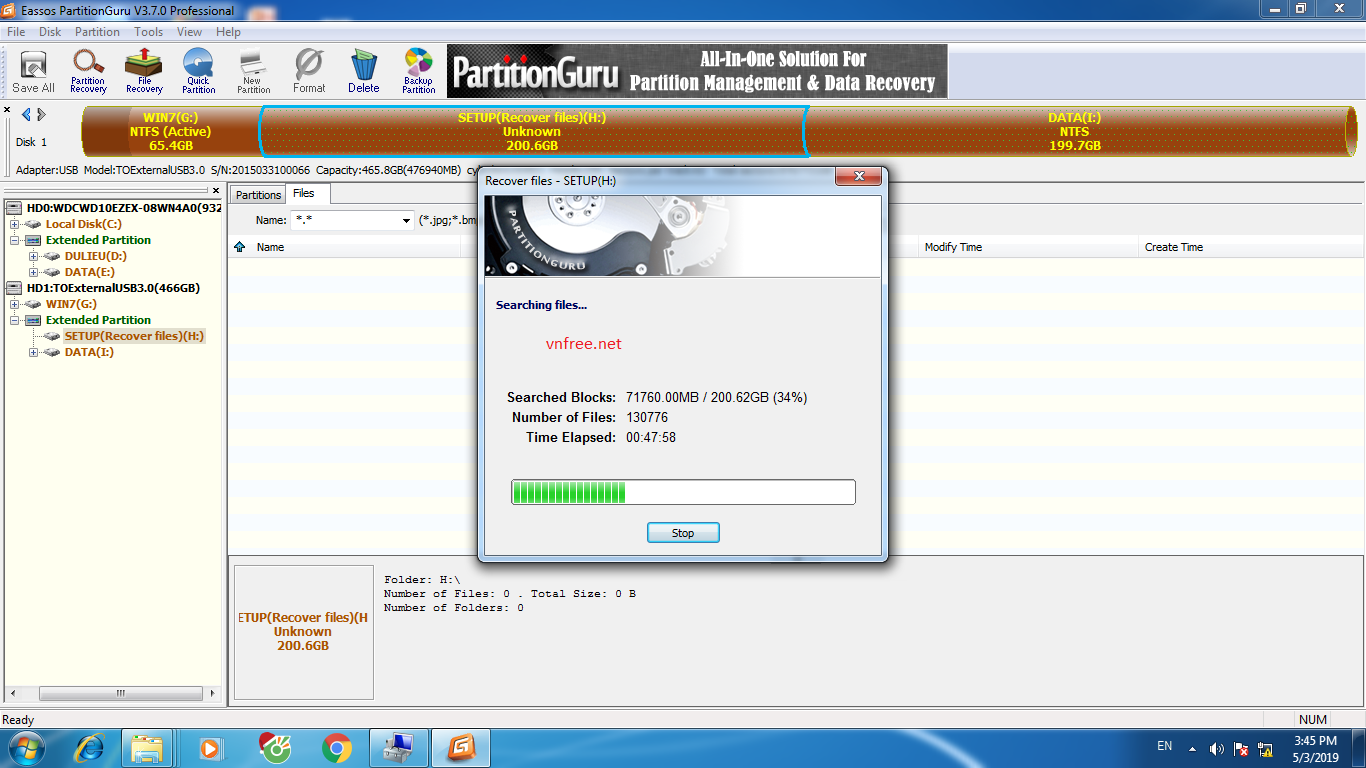Launch the File Recovery tool
Screen dimensions: 1366x768
pyautogui.click(x=144, y=72)
